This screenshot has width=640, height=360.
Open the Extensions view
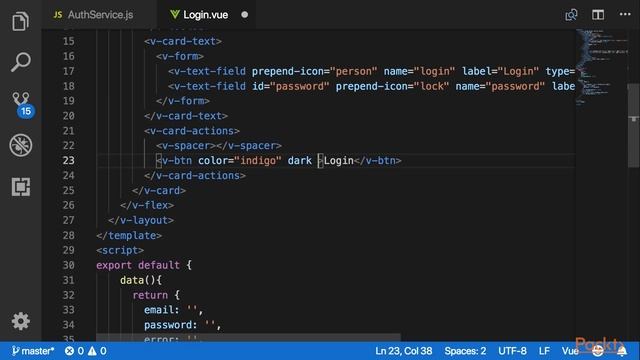click(21, 187)
